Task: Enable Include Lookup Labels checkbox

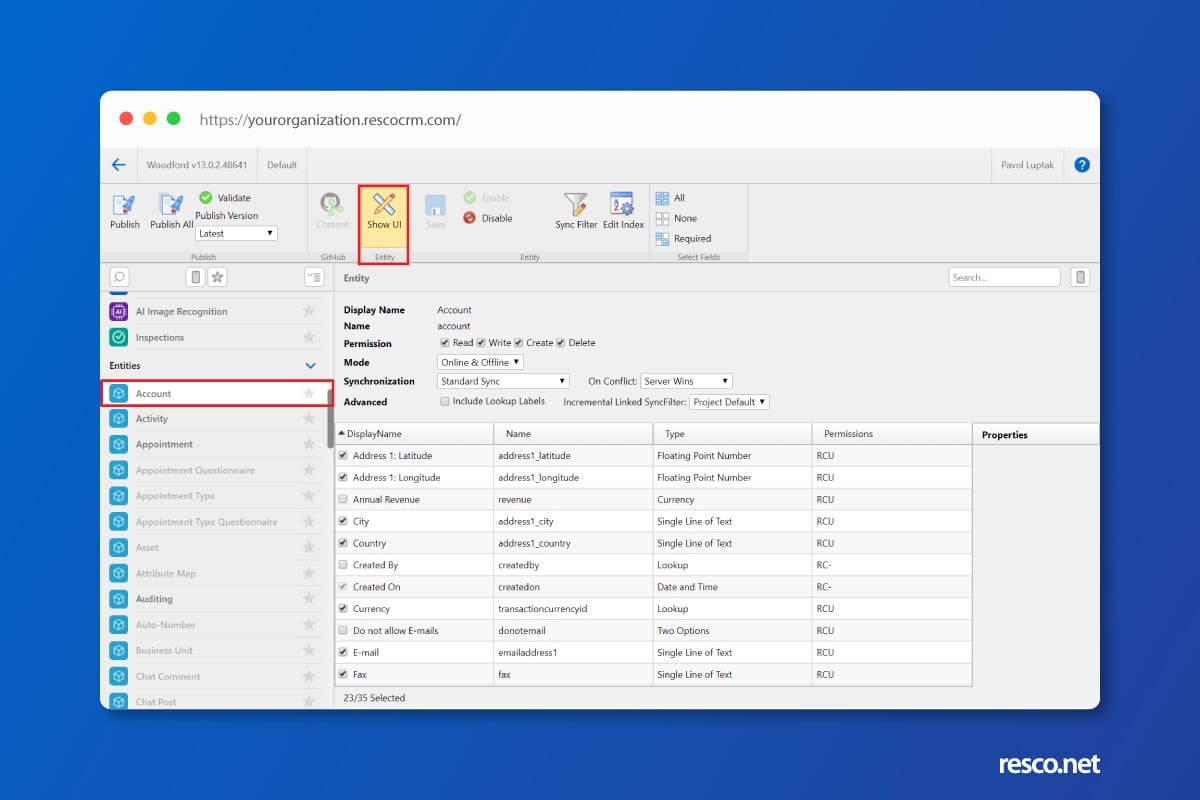Action: [x=445, y=401]
